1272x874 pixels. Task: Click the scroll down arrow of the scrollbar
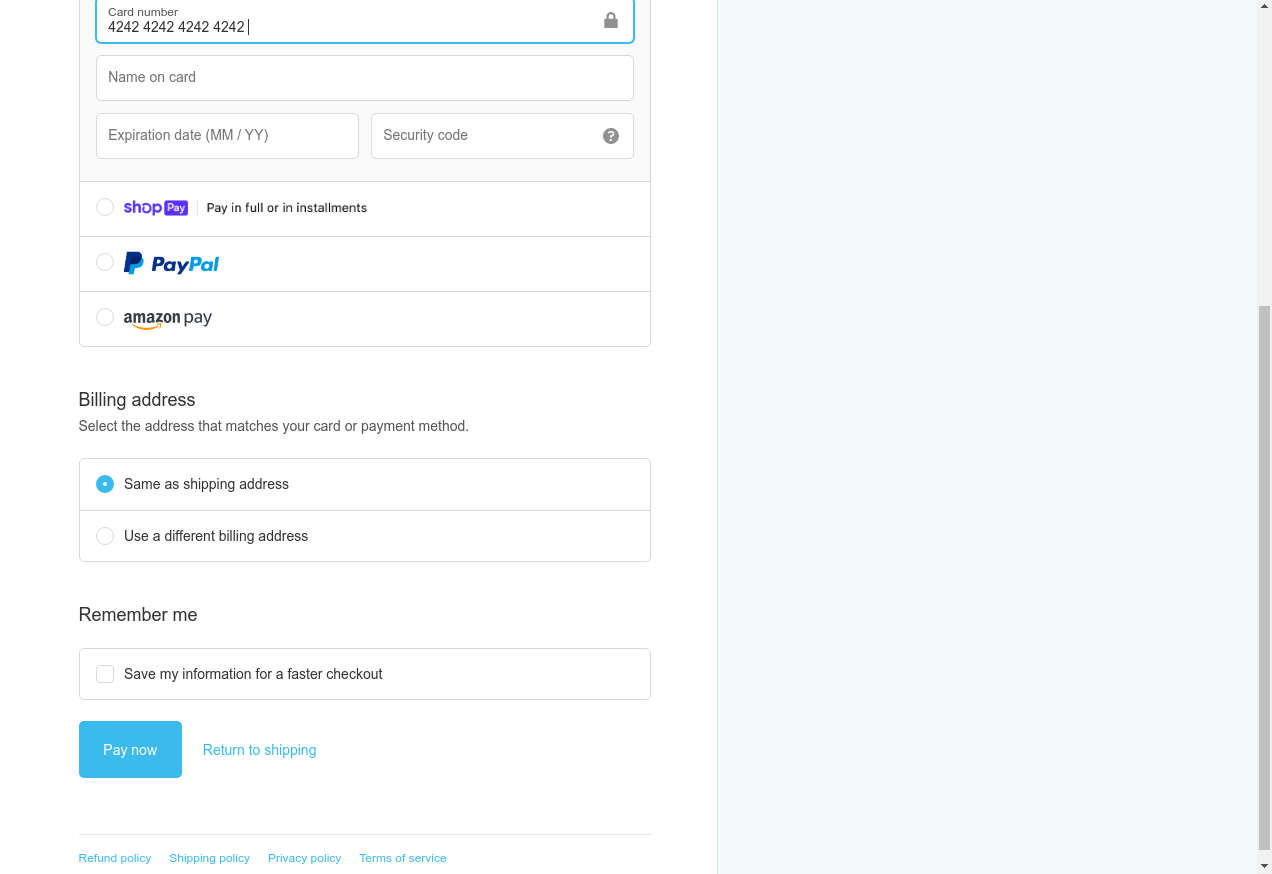[1264, 865]
